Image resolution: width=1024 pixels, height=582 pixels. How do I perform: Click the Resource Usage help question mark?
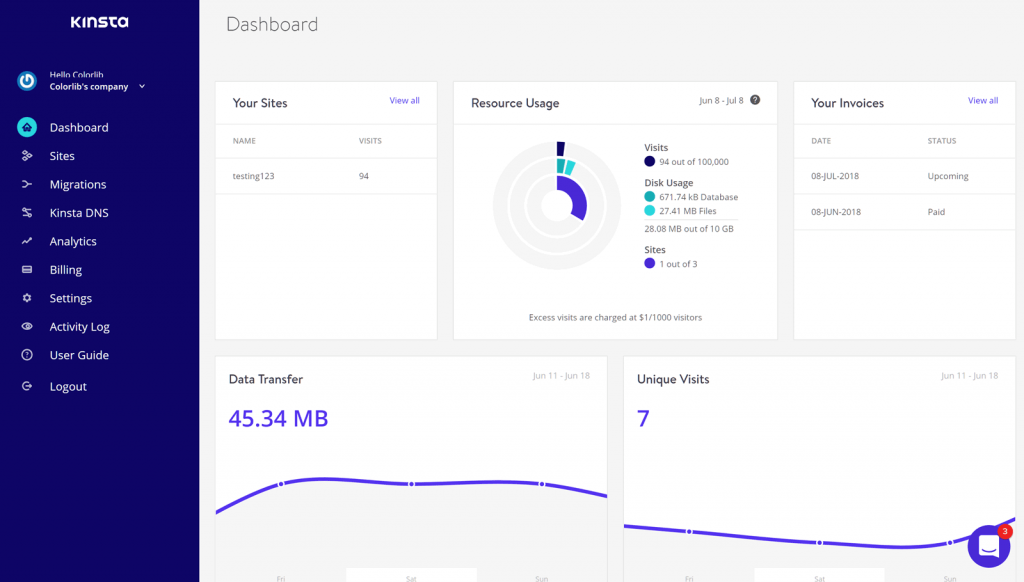755,100
